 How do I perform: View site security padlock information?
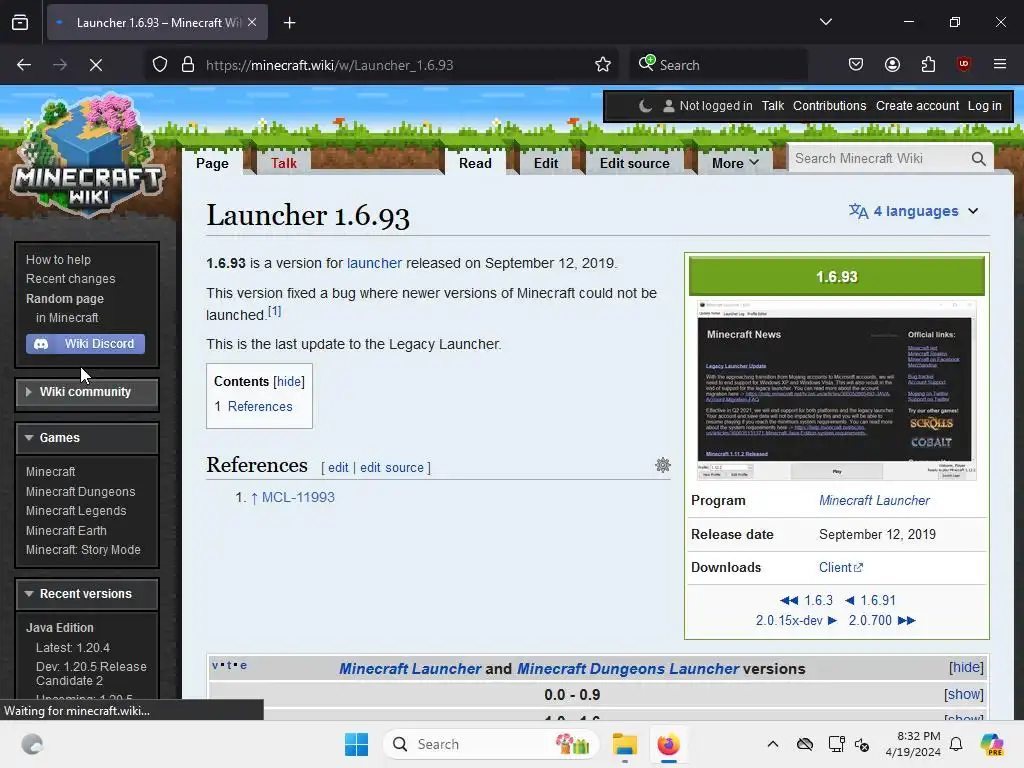[x=188, y=65]
